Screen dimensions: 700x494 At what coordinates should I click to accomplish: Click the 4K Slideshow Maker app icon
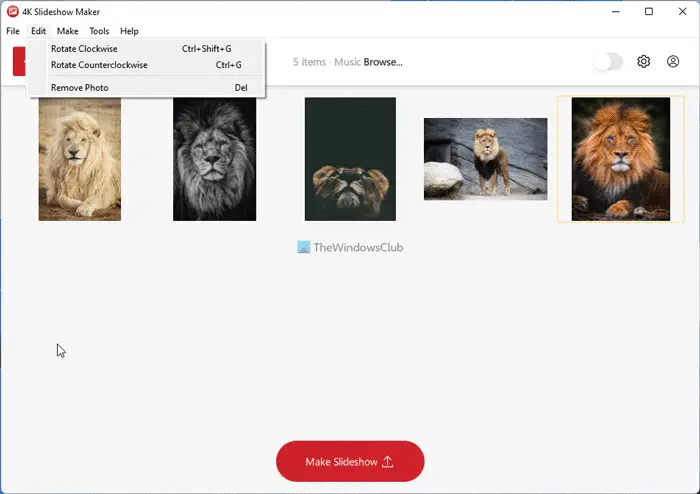[x=12, y=12]
